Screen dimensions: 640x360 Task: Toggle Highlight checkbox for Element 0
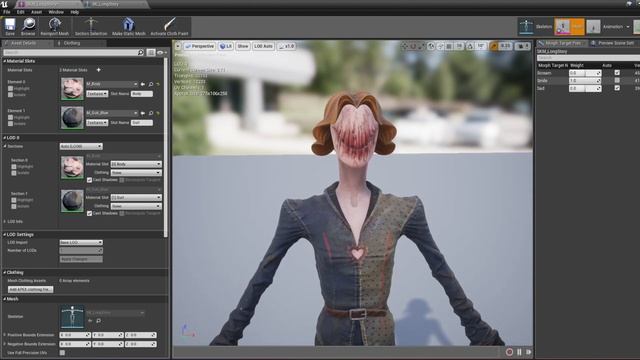coord(11,89)
